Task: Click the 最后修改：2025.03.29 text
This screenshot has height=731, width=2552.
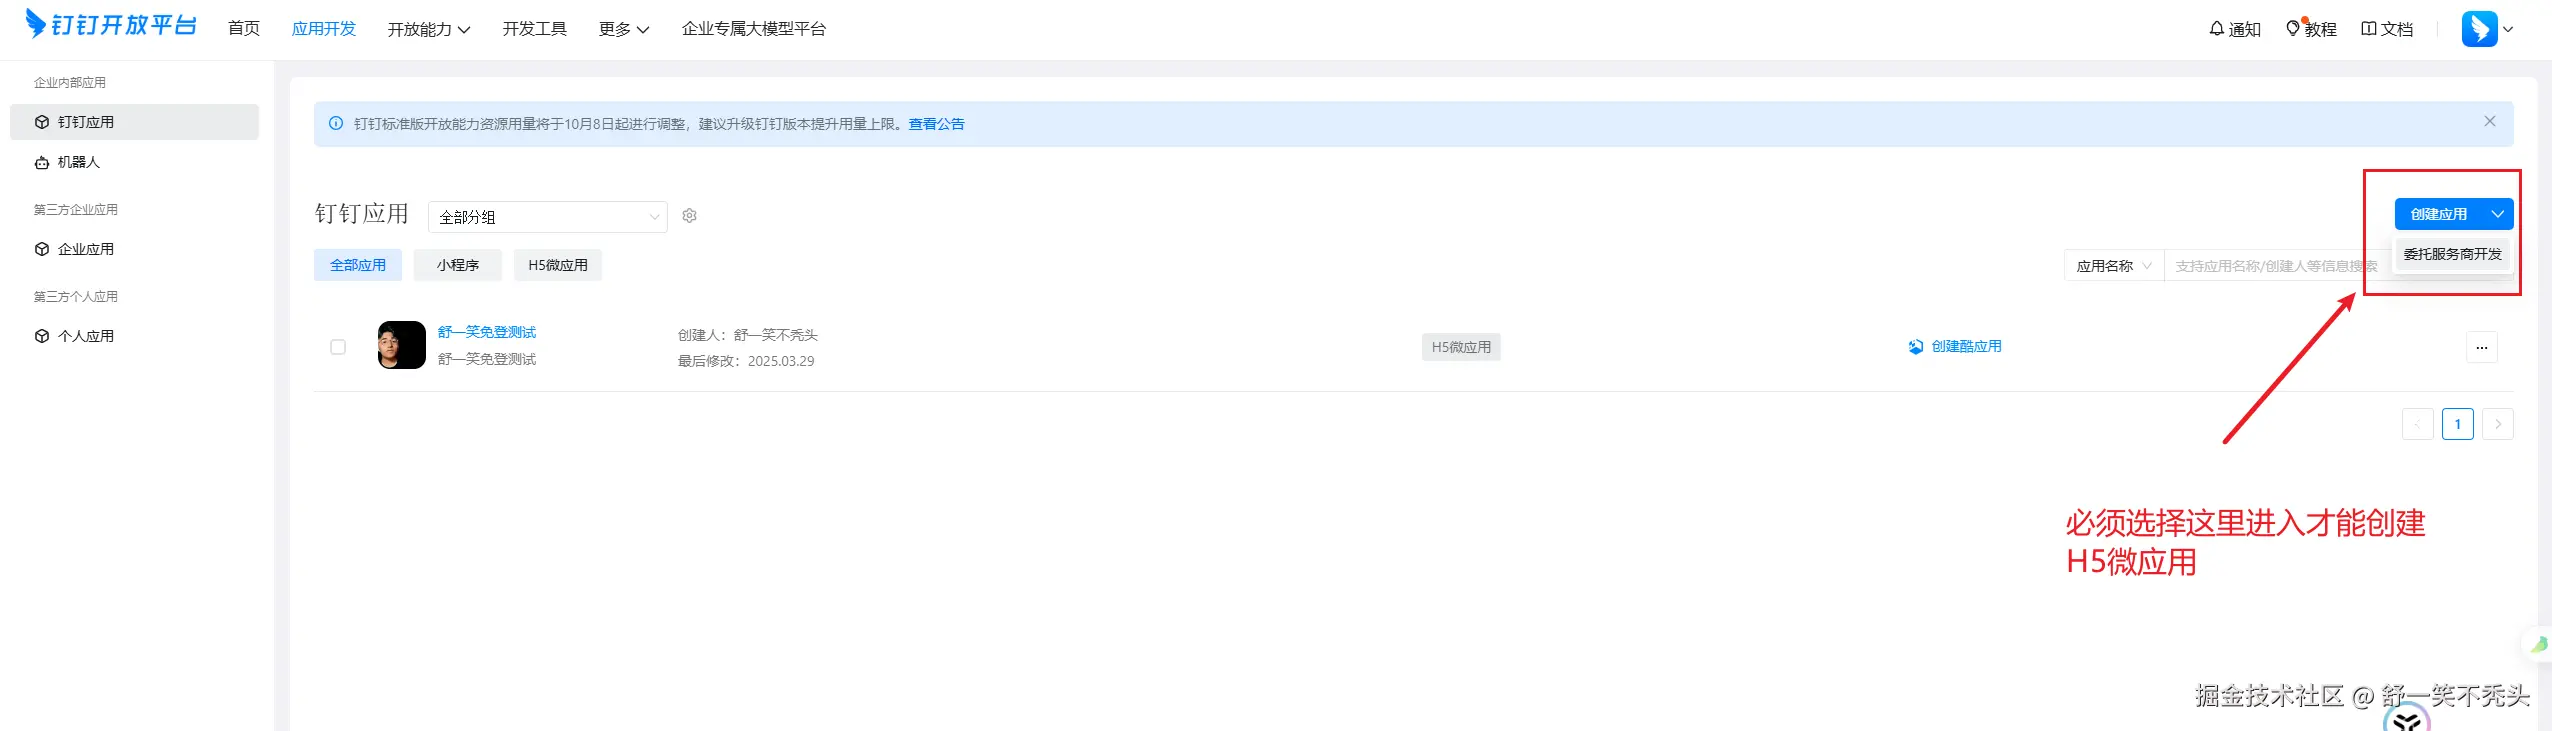Action: [x=746, y=361]
